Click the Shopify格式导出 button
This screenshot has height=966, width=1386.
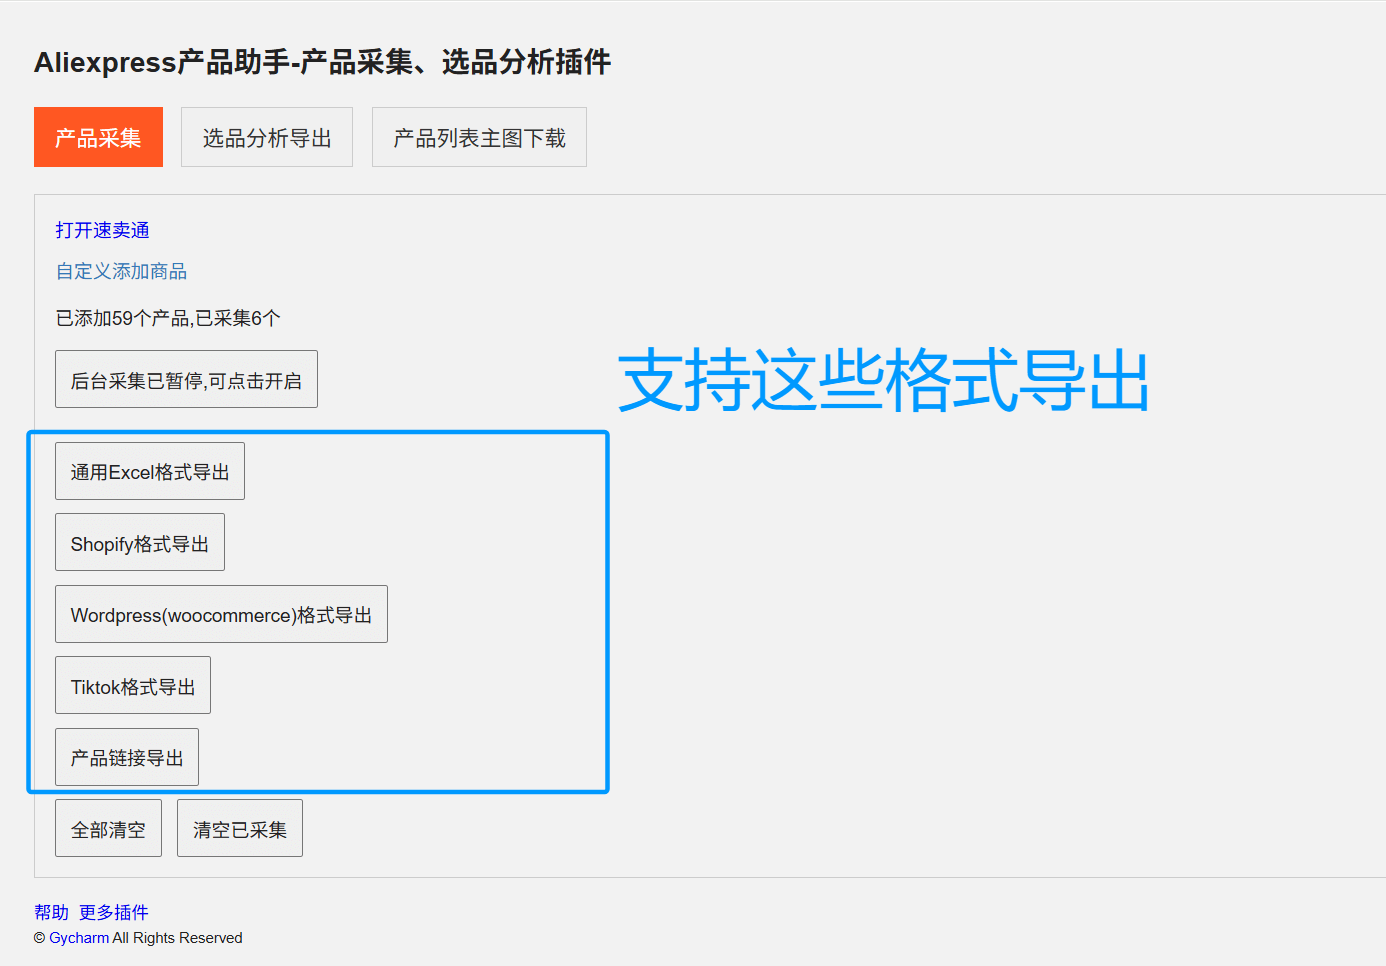140,542
